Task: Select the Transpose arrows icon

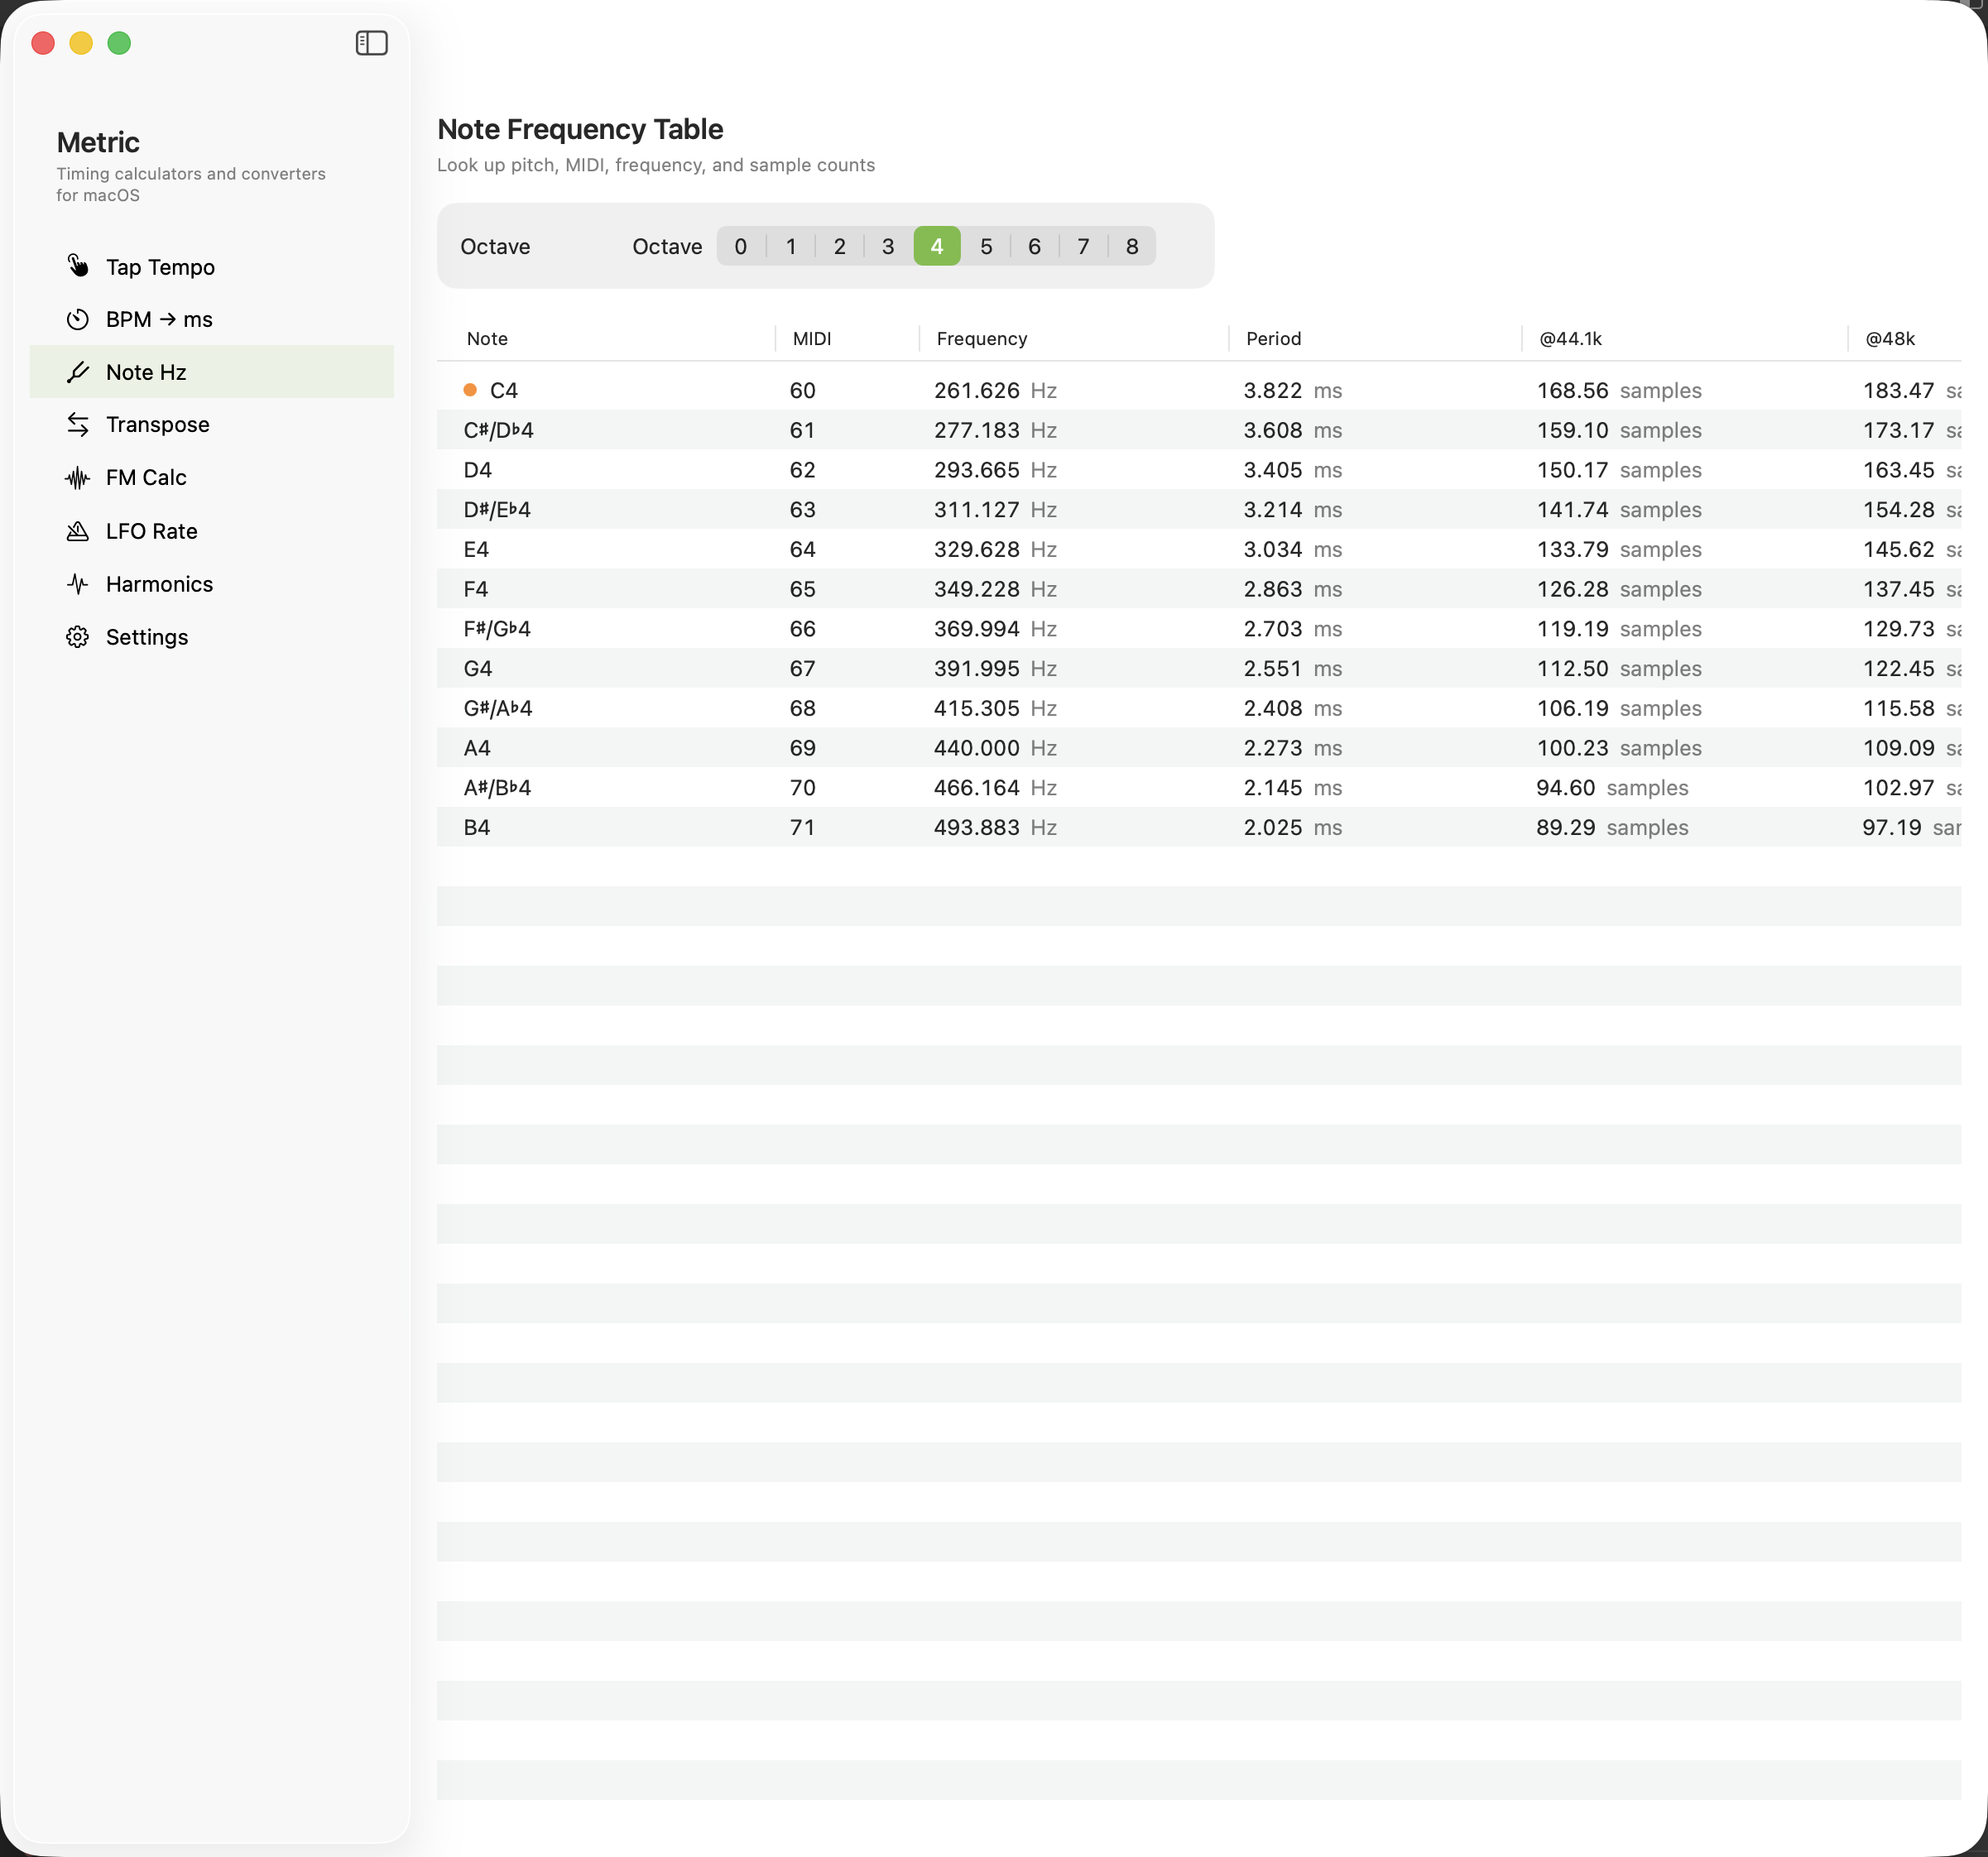Action: 79,424
